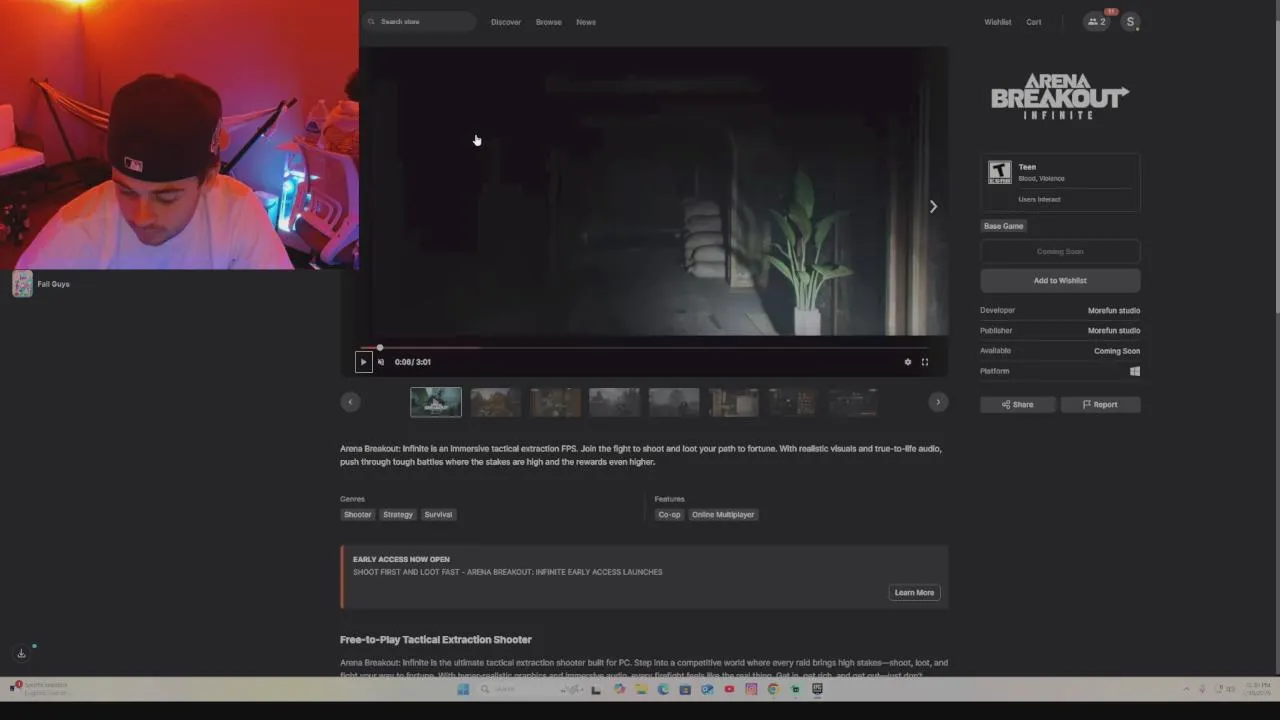This screenshot has height=720, width=1280.
Task: Open YouTube icon in the taskbar
Action: coord(729,689)
